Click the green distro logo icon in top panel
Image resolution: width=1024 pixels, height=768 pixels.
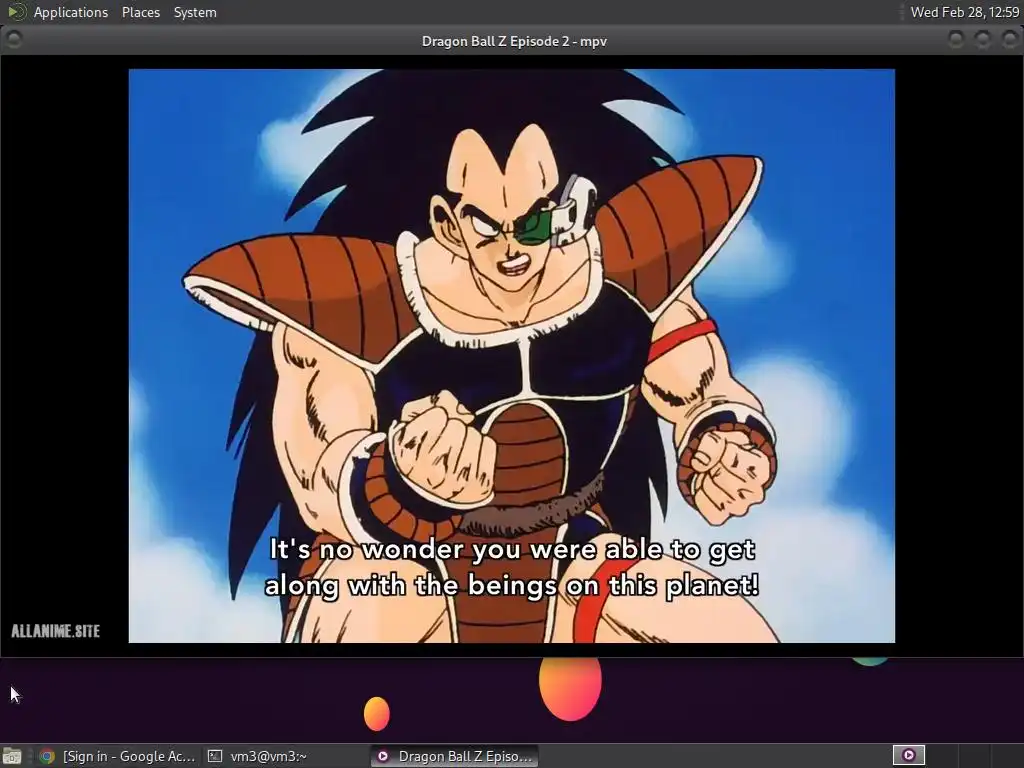[x=16, y=11]
